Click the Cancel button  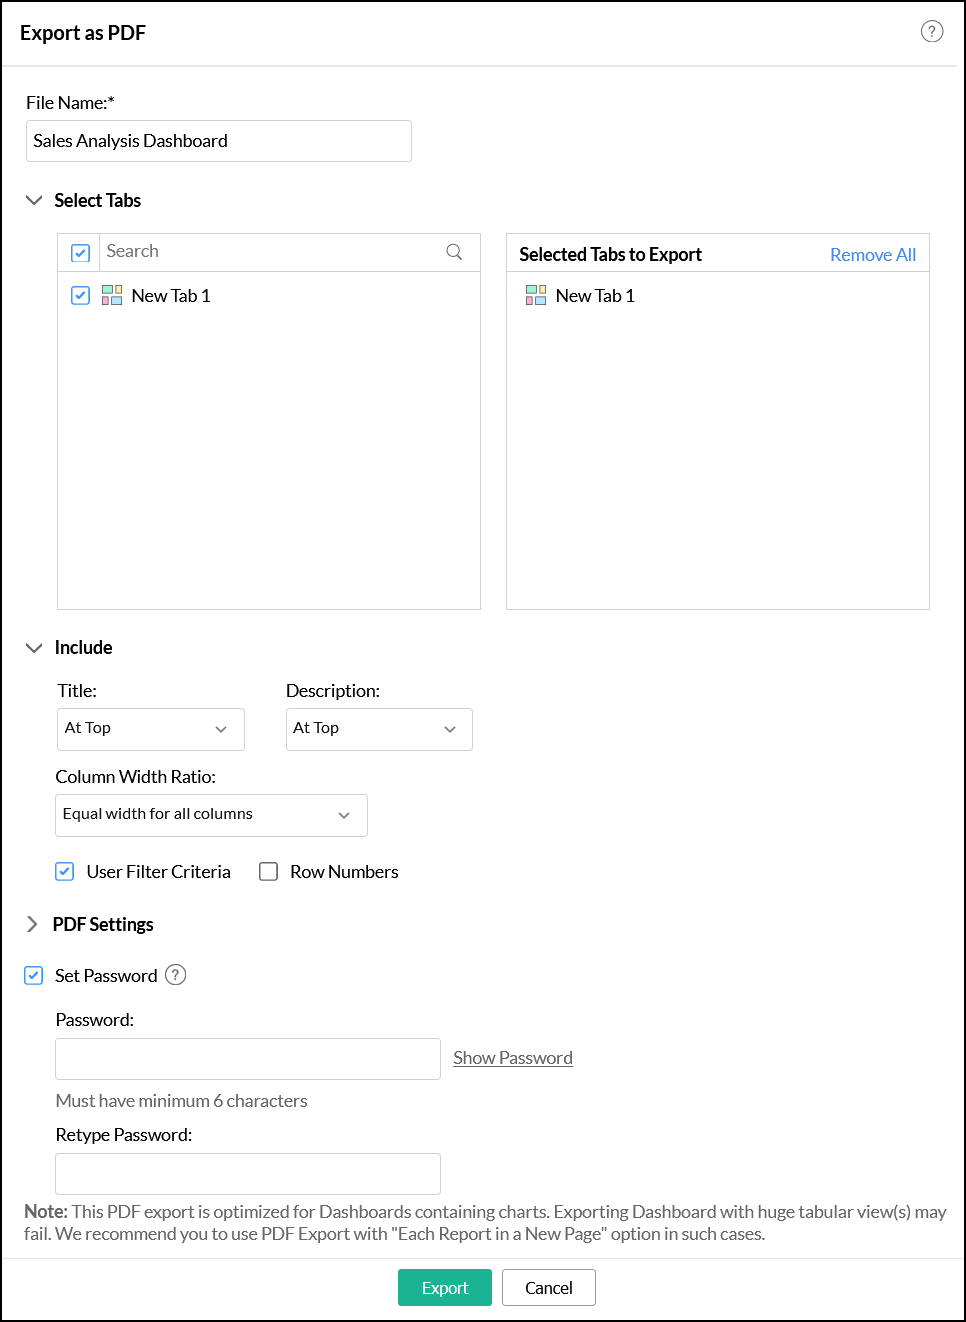pyautogui.click(x=548, y=1287)
